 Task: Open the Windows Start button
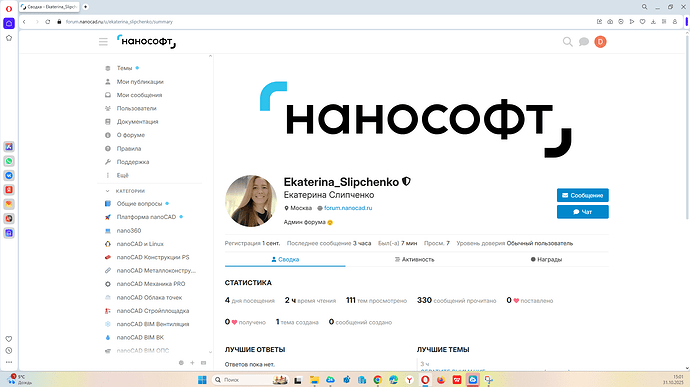[x=202, y=380]
